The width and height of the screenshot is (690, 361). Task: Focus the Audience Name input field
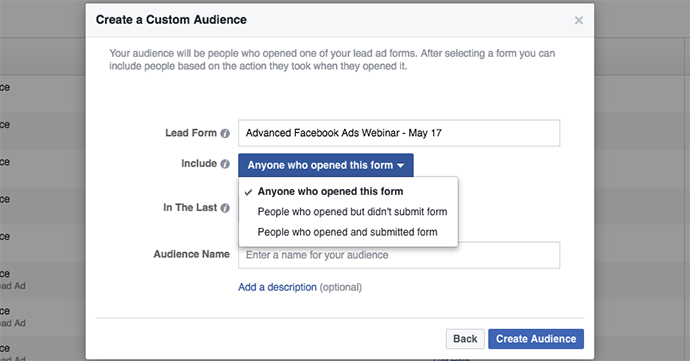pos(399,255)
